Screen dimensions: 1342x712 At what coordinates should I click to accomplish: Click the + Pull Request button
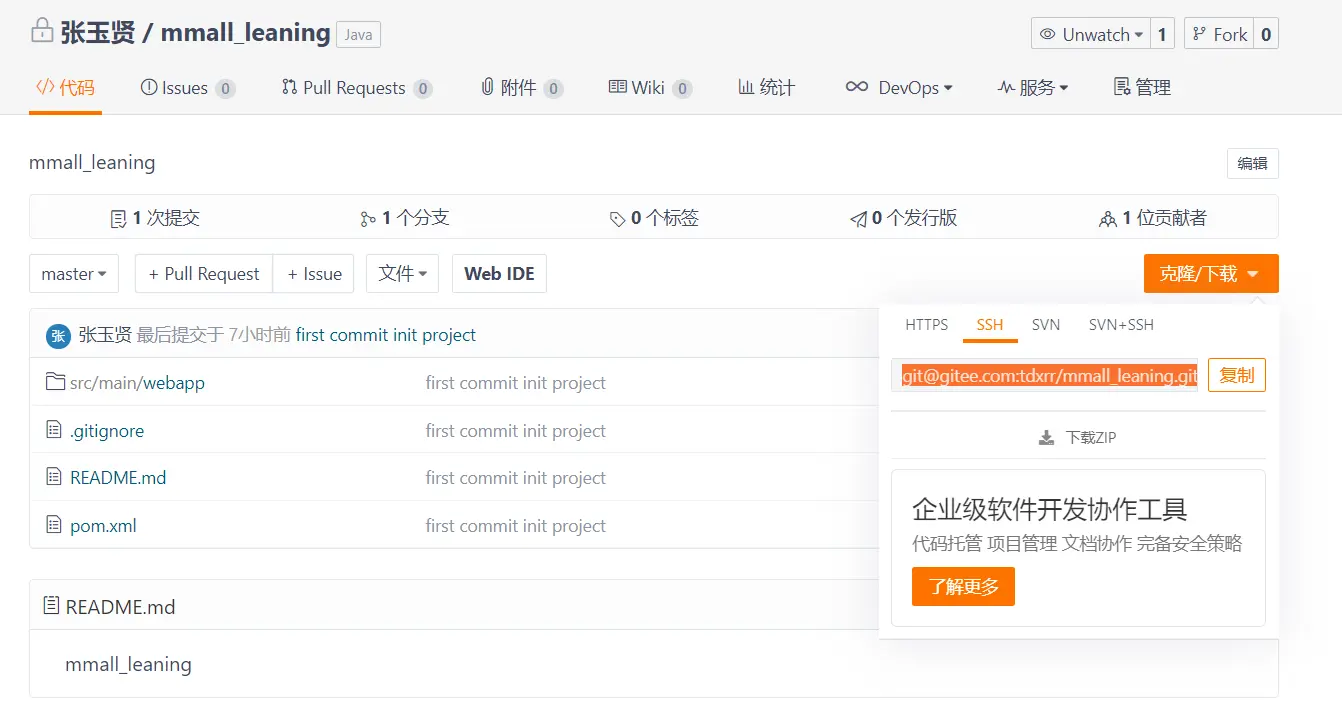click(204, 274)
